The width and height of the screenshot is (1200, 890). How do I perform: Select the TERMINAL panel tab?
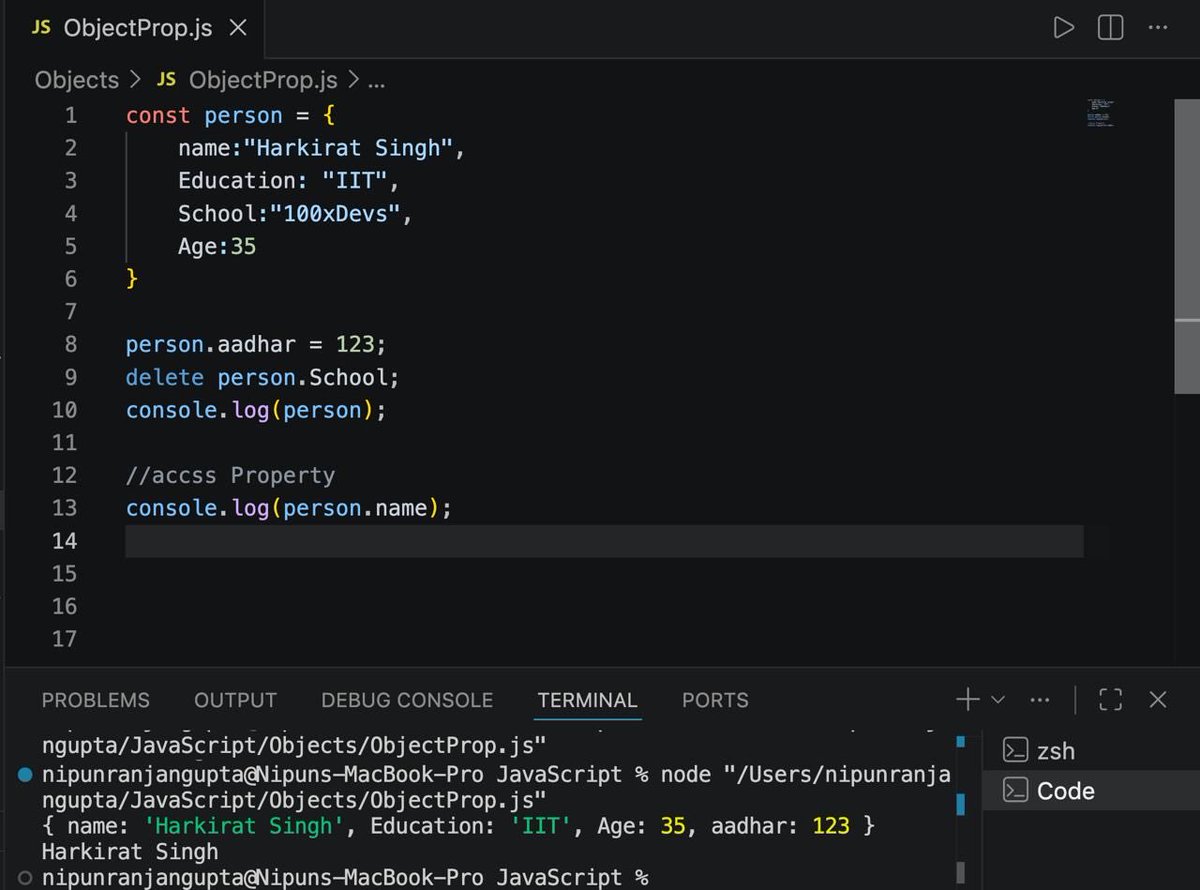pyautogui.click(x=587, y=700)
